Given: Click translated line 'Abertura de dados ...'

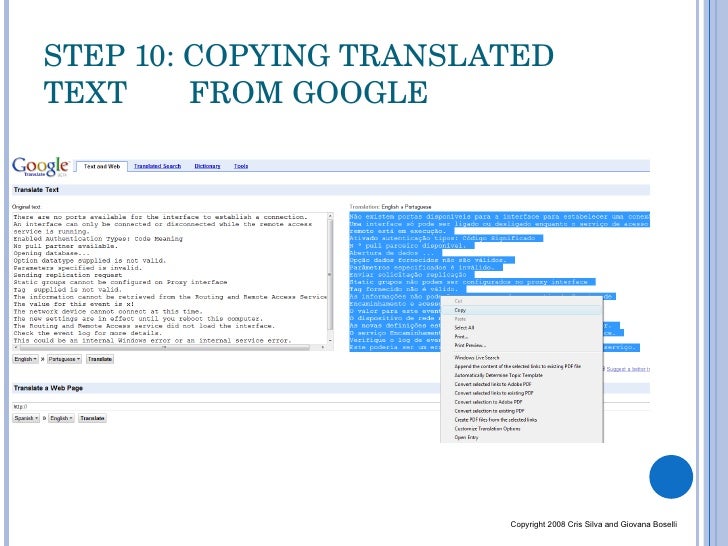Looking at the screenshot, I should click(x=393, y=253).
